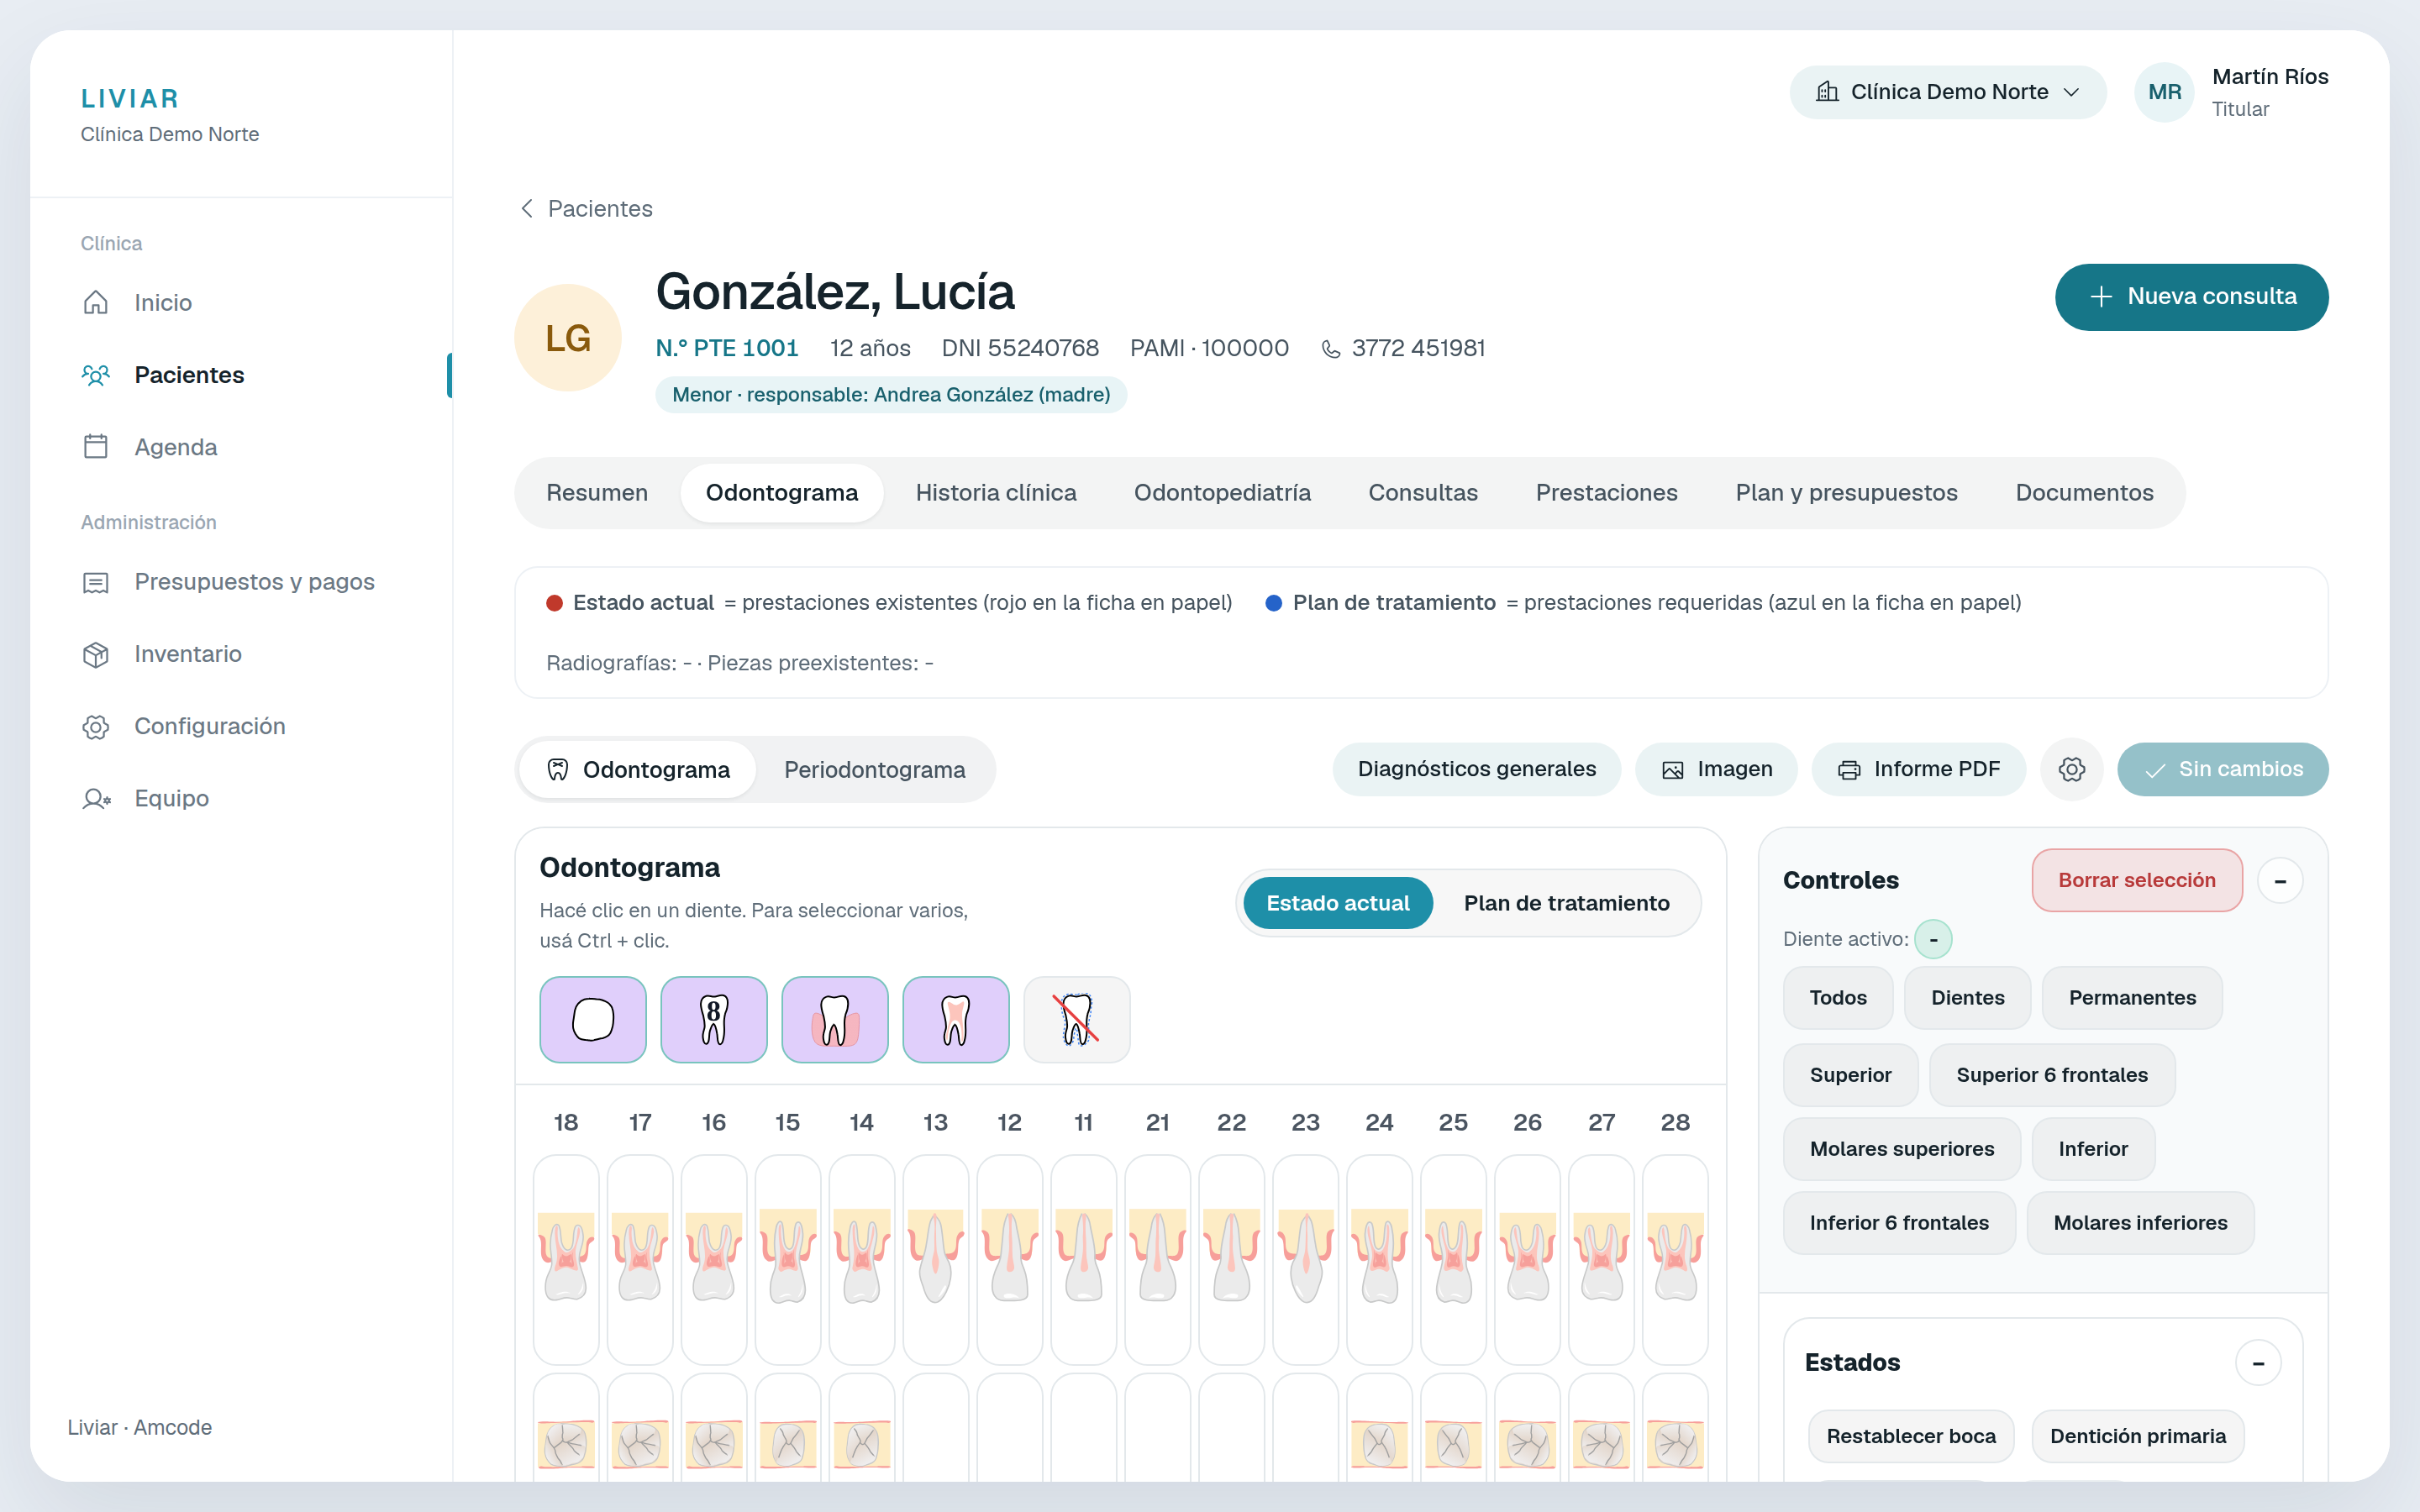Click the Informe PDF button
The width and height of the screenshot is (2420, 1512).
[x=1919, y=769]
